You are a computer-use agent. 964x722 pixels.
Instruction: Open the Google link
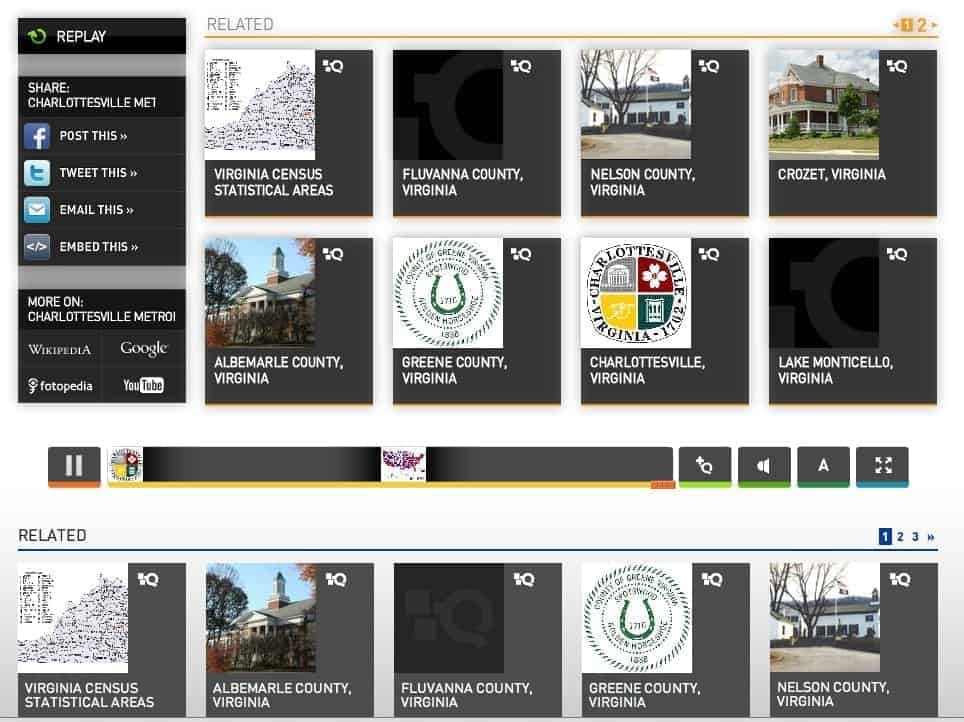coord(143,349)
